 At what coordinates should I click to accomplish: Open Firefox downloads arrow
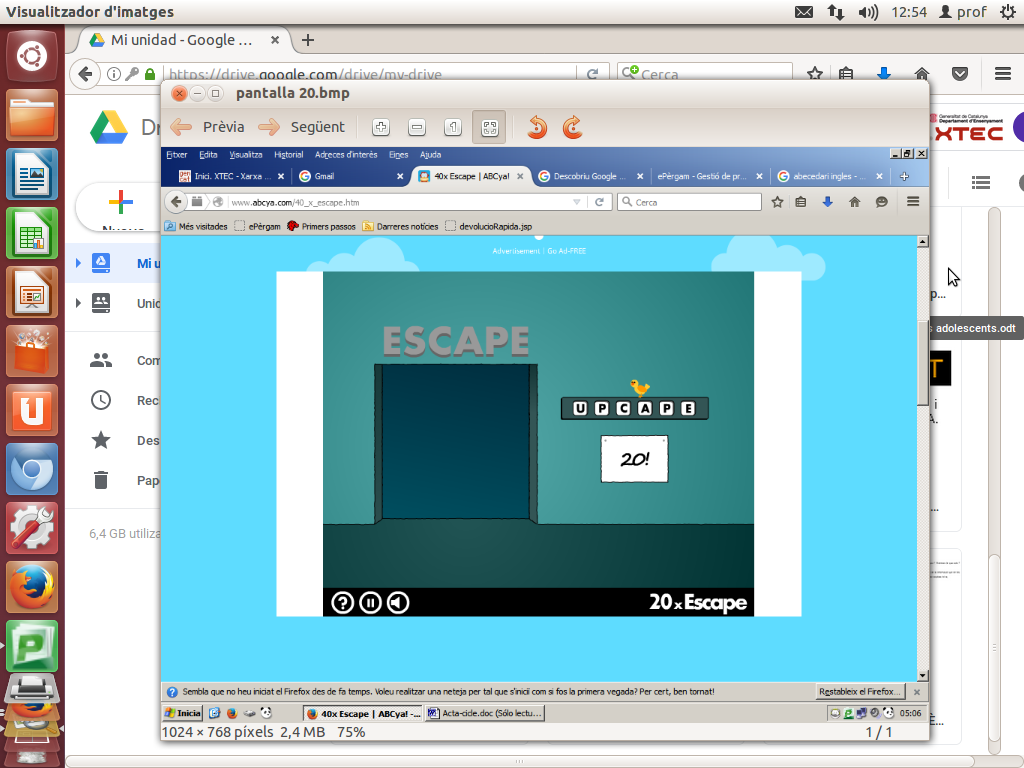tap(884, 73)
